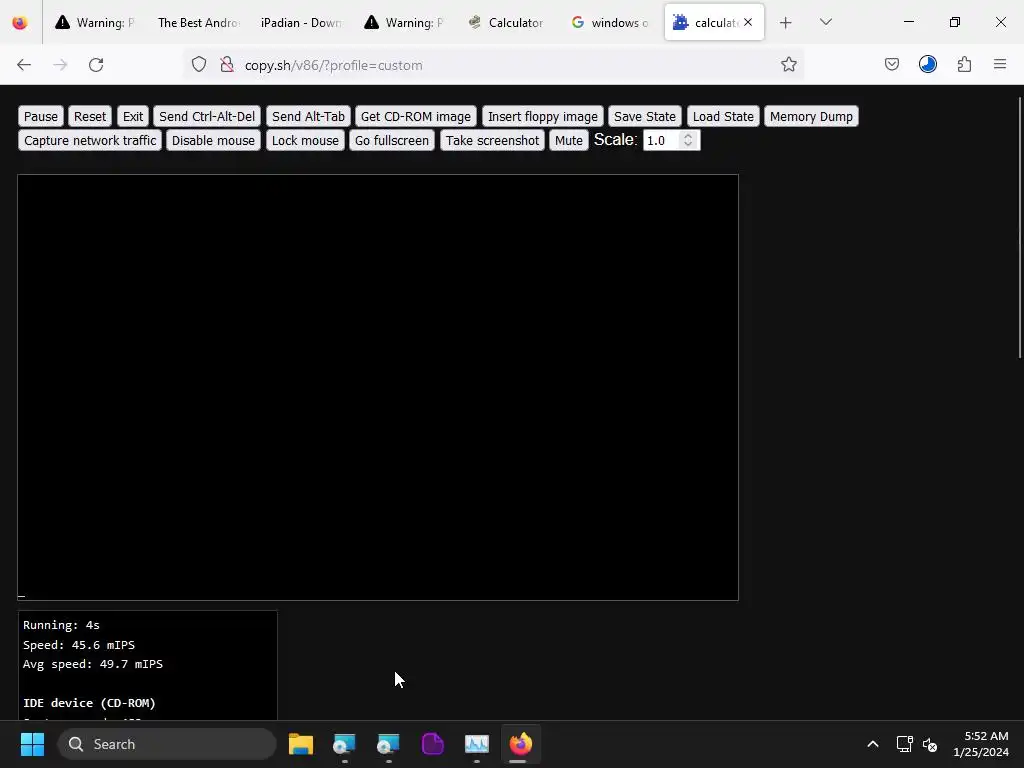Click inside the black emulator screen
The height and width of the screenshot is (768, 1024).
tap(378, 387)
